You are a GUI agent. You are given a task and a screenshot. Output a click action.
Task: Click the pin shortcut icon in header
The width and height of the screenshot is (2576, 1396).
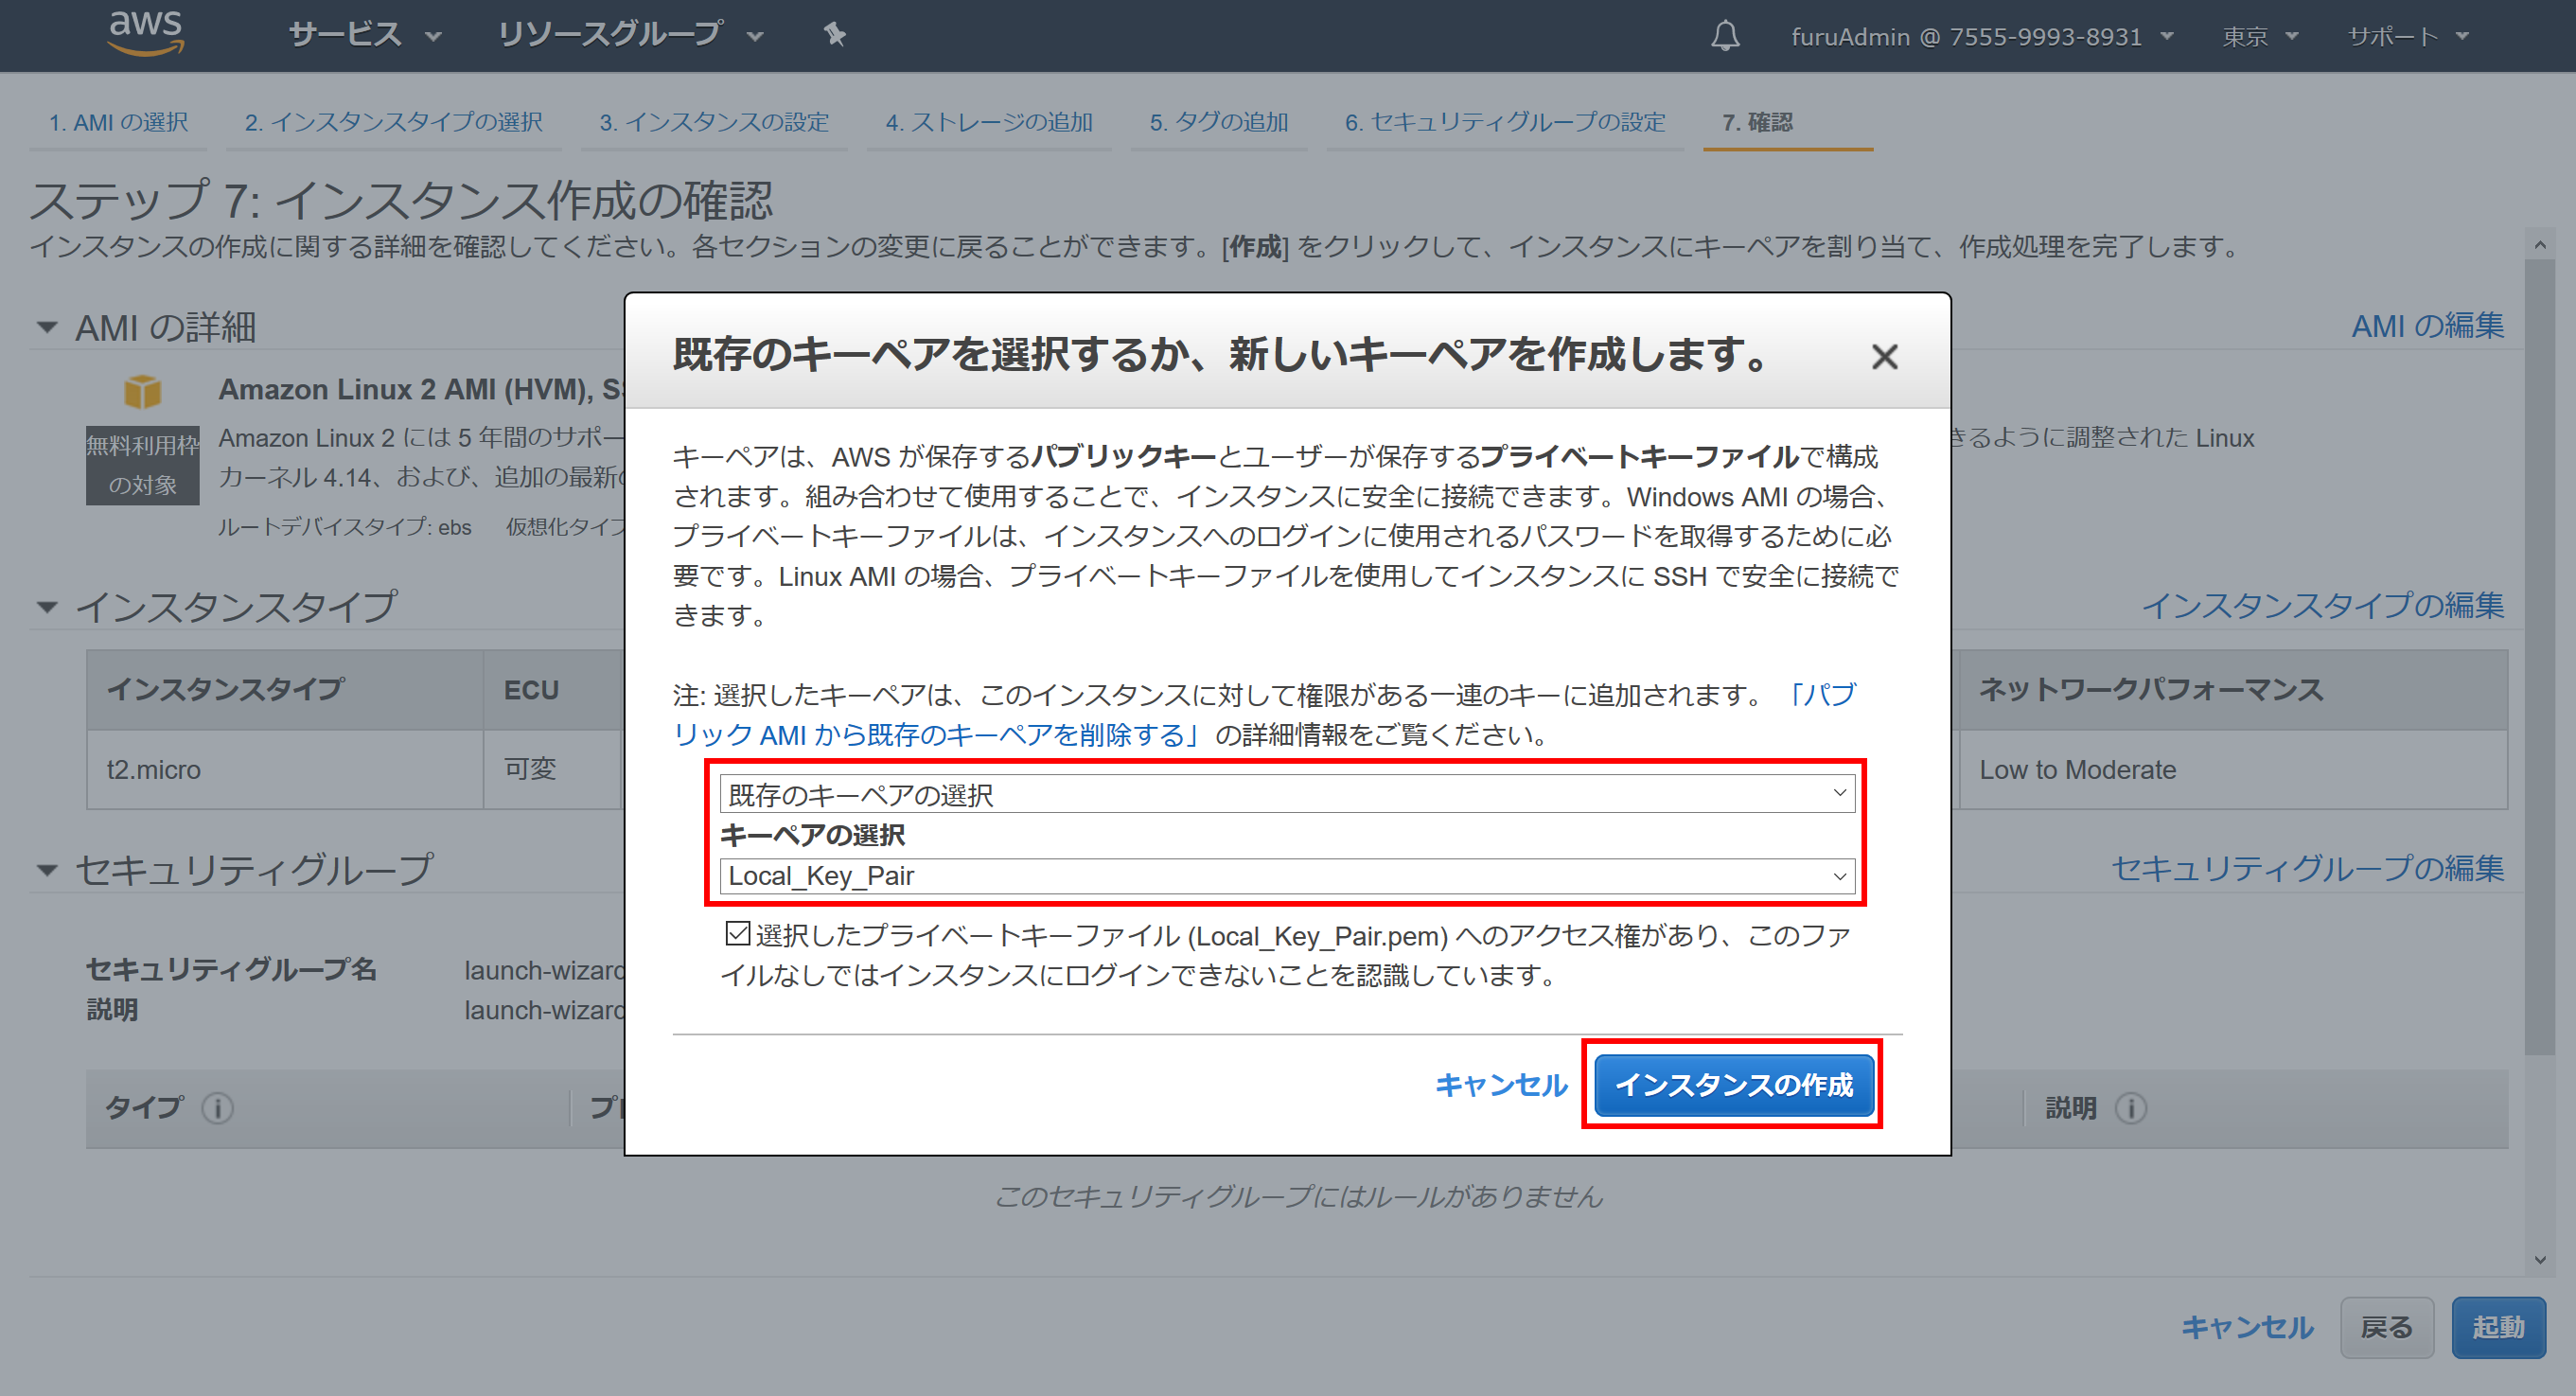click(834, 35)
